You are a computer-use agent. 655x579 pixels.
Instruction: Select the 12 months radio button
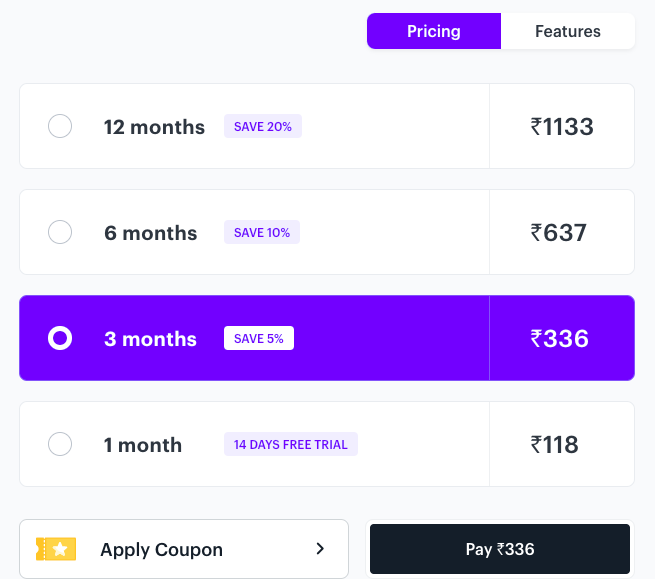pyautogui.click(x=60, y=126)
